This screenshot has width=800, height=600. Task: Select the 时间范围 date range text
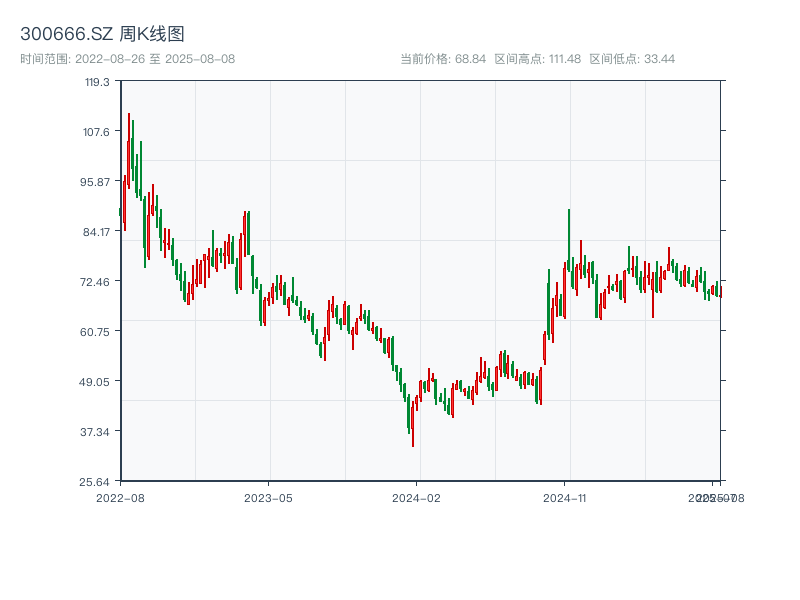coord(128,59)
